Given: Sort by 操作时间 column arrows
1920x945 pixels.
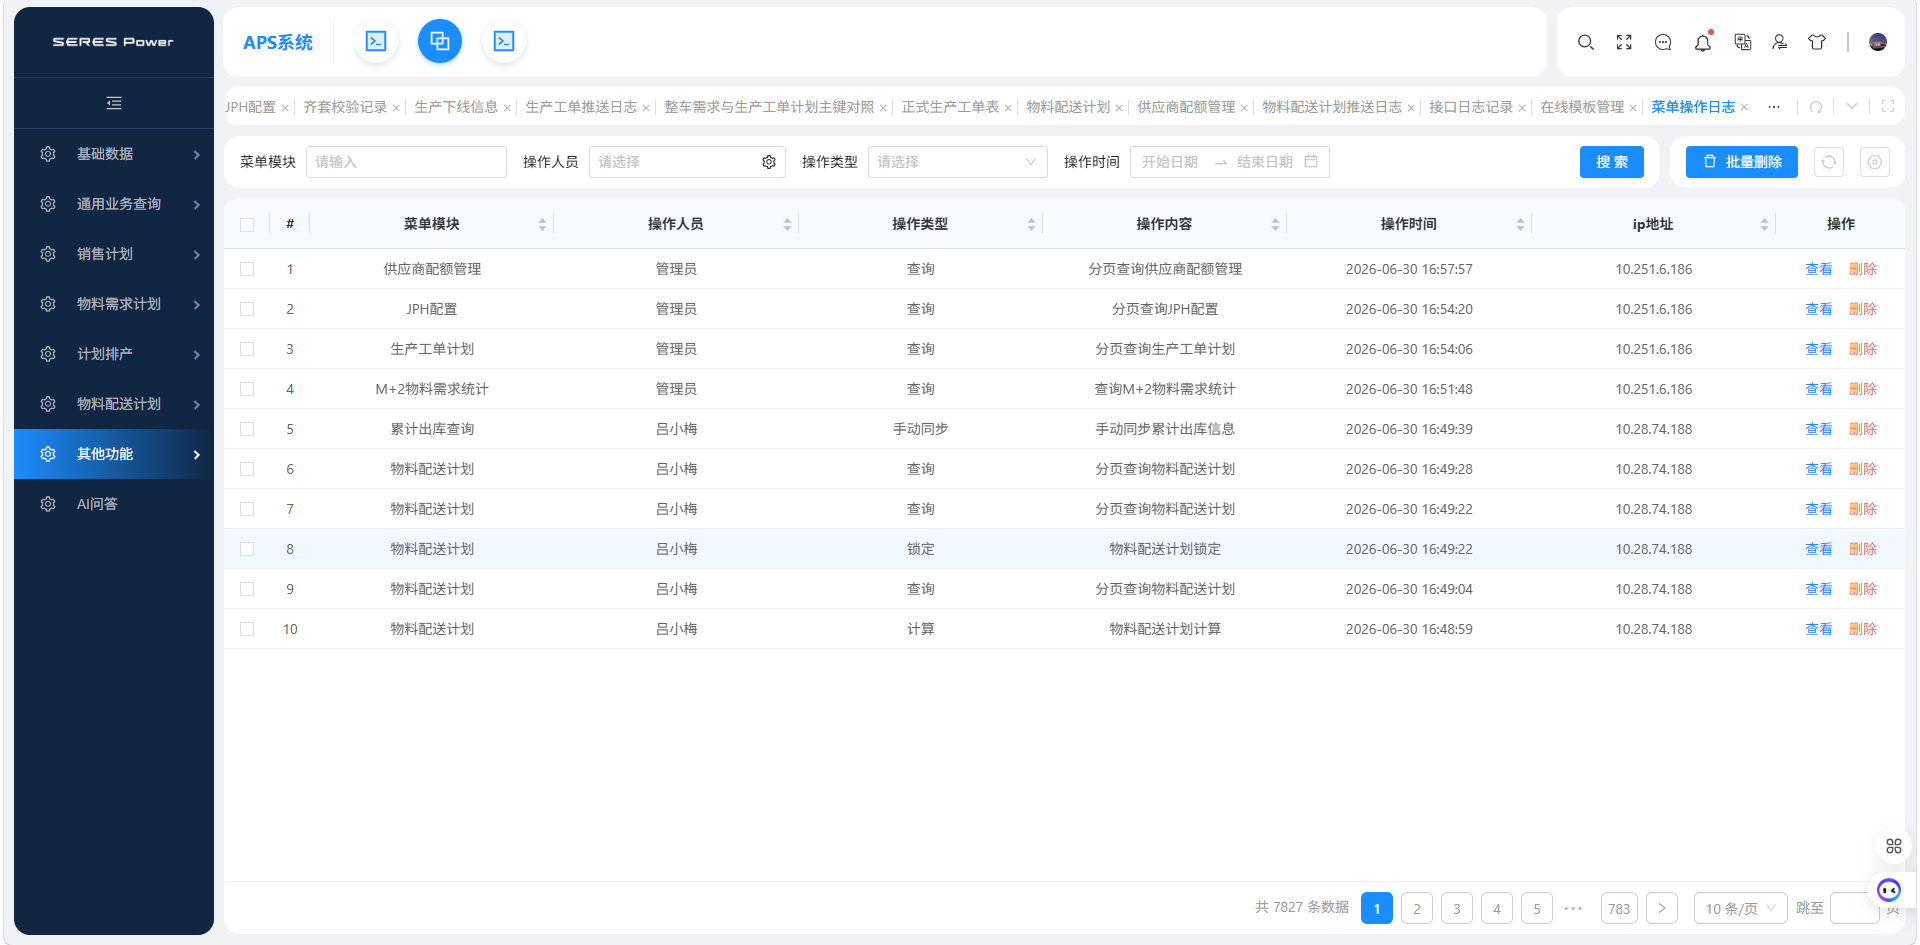Looking at the screenshot, I should coord(1520,225).
